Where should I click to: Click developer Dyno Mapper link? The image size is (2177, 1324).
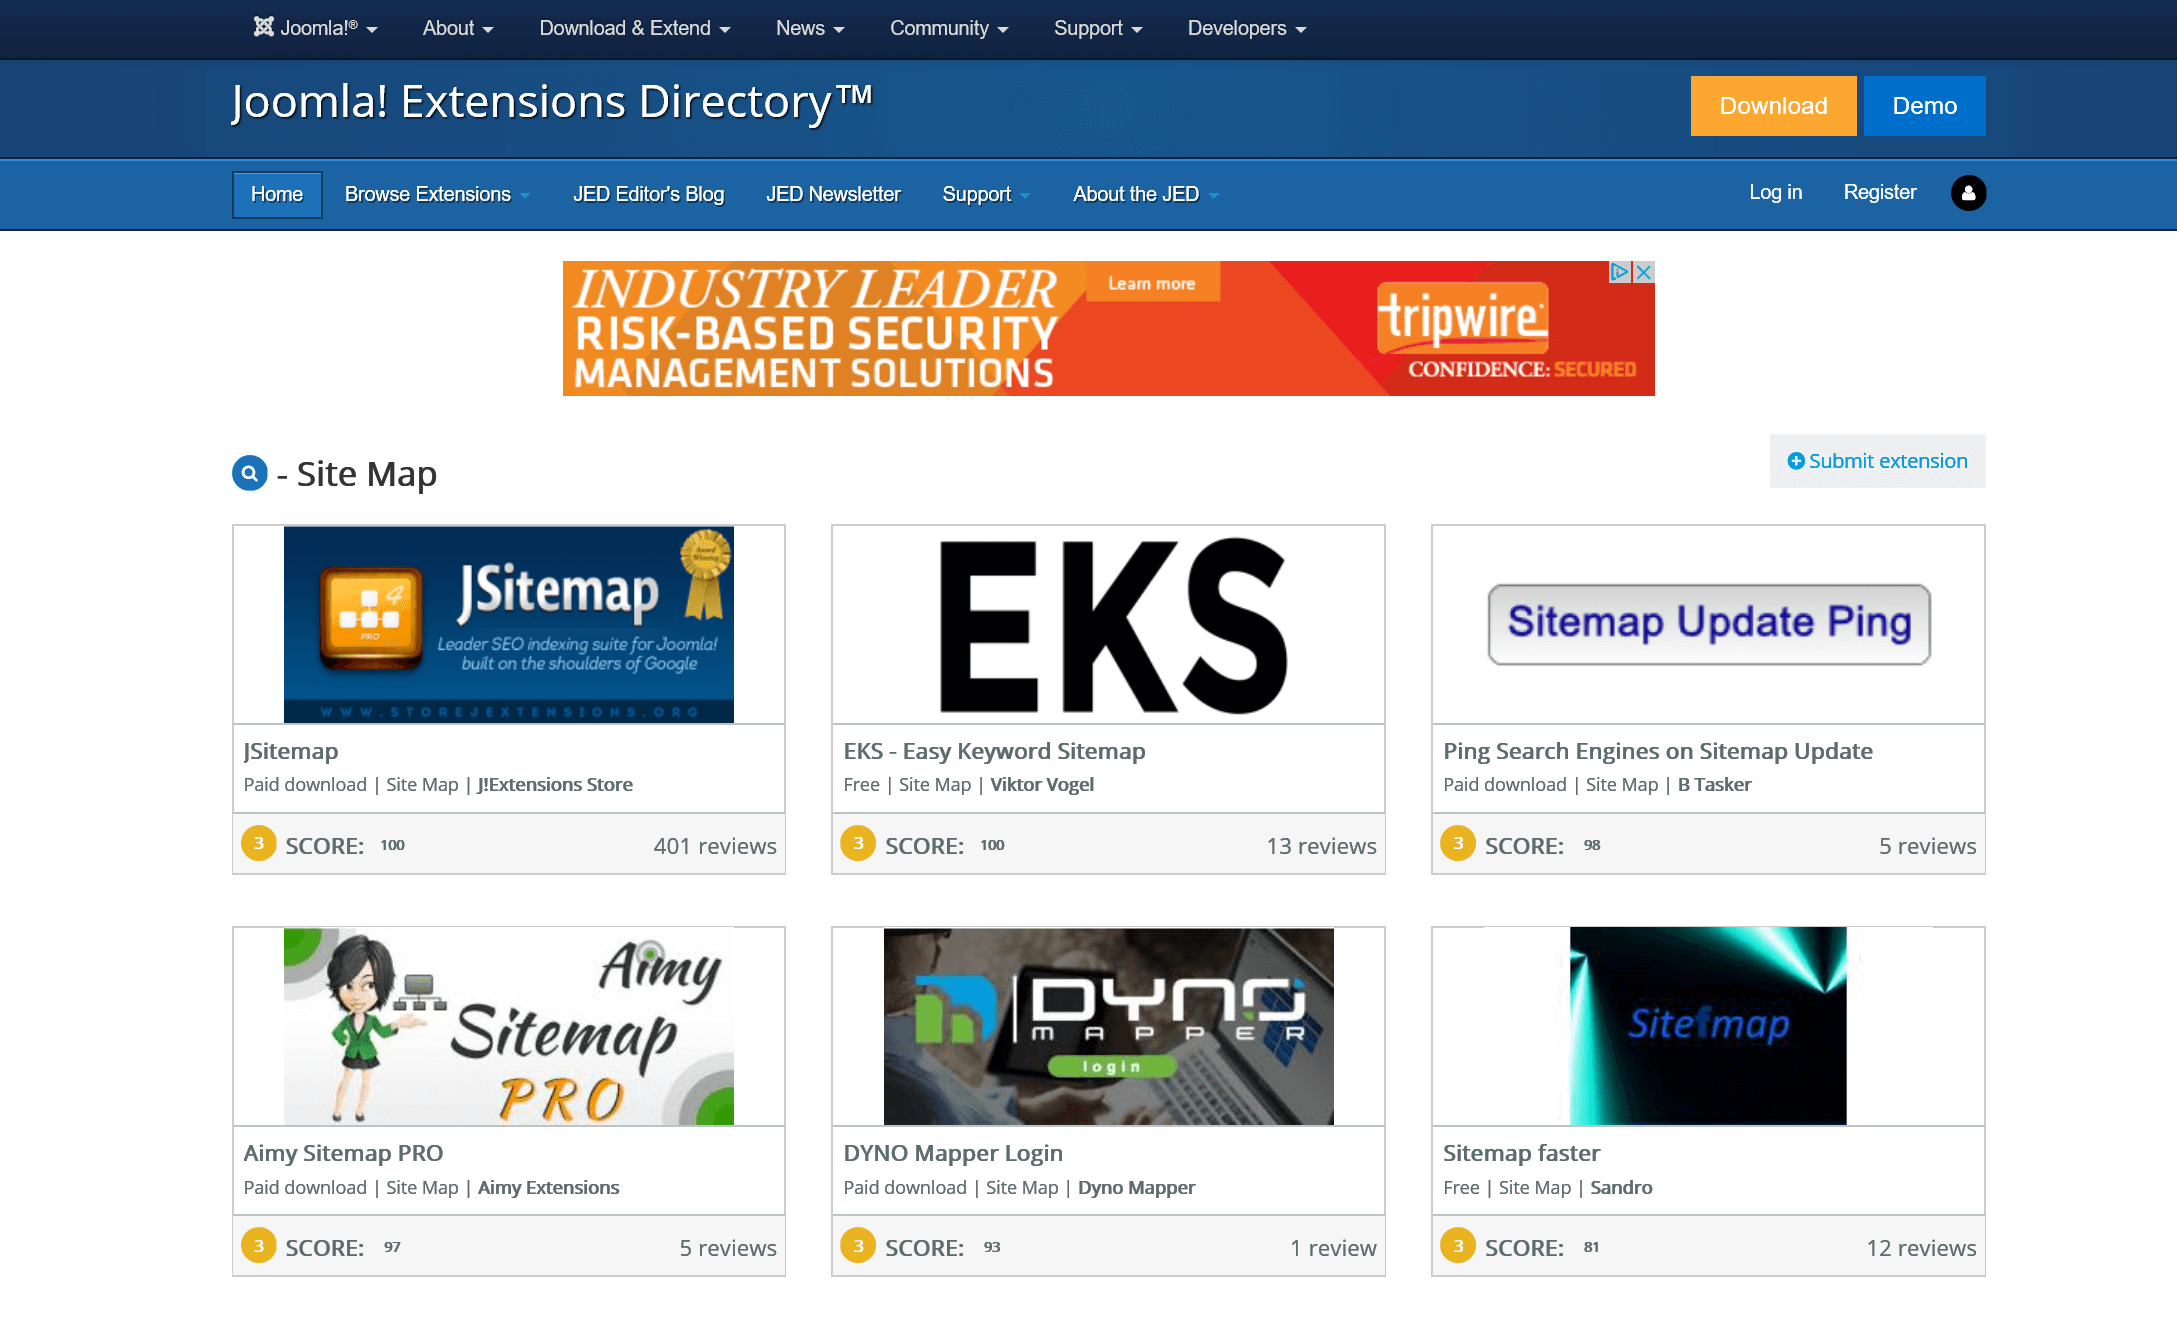click(x=1136, y=1188)
